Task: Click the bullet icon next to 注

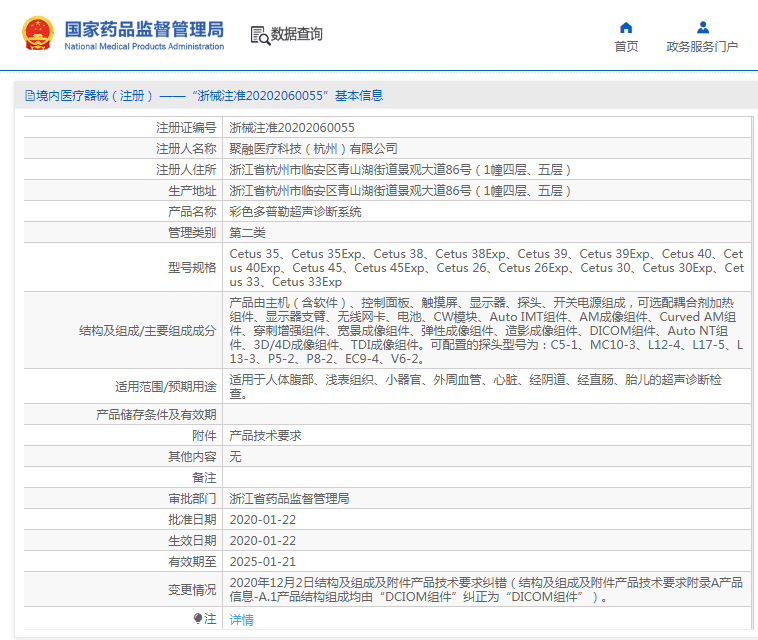Action: click(x=198, y=619)
